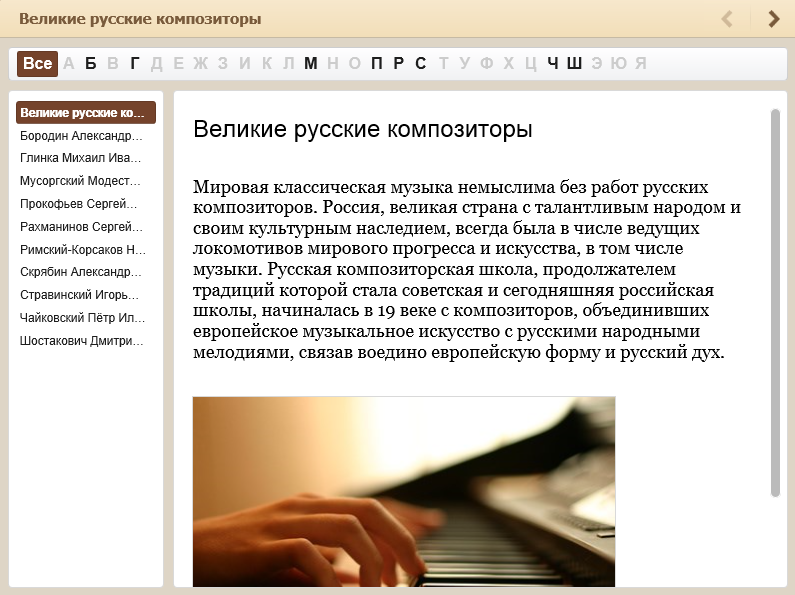This screenshot has height=595, width=795.
Task: Click the disabled letter Ф filter
Action: 487,64
